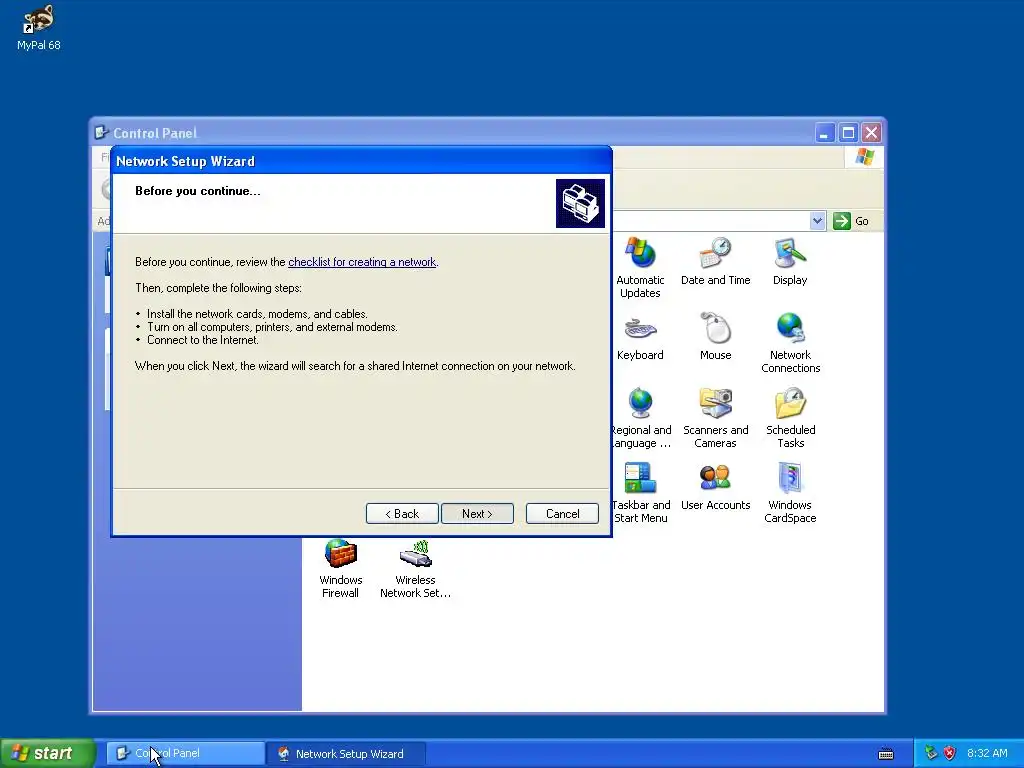The width and height of the screenshot is (1024, 768).
Task: Open the Automatic Updates icon
Action: 640,268
